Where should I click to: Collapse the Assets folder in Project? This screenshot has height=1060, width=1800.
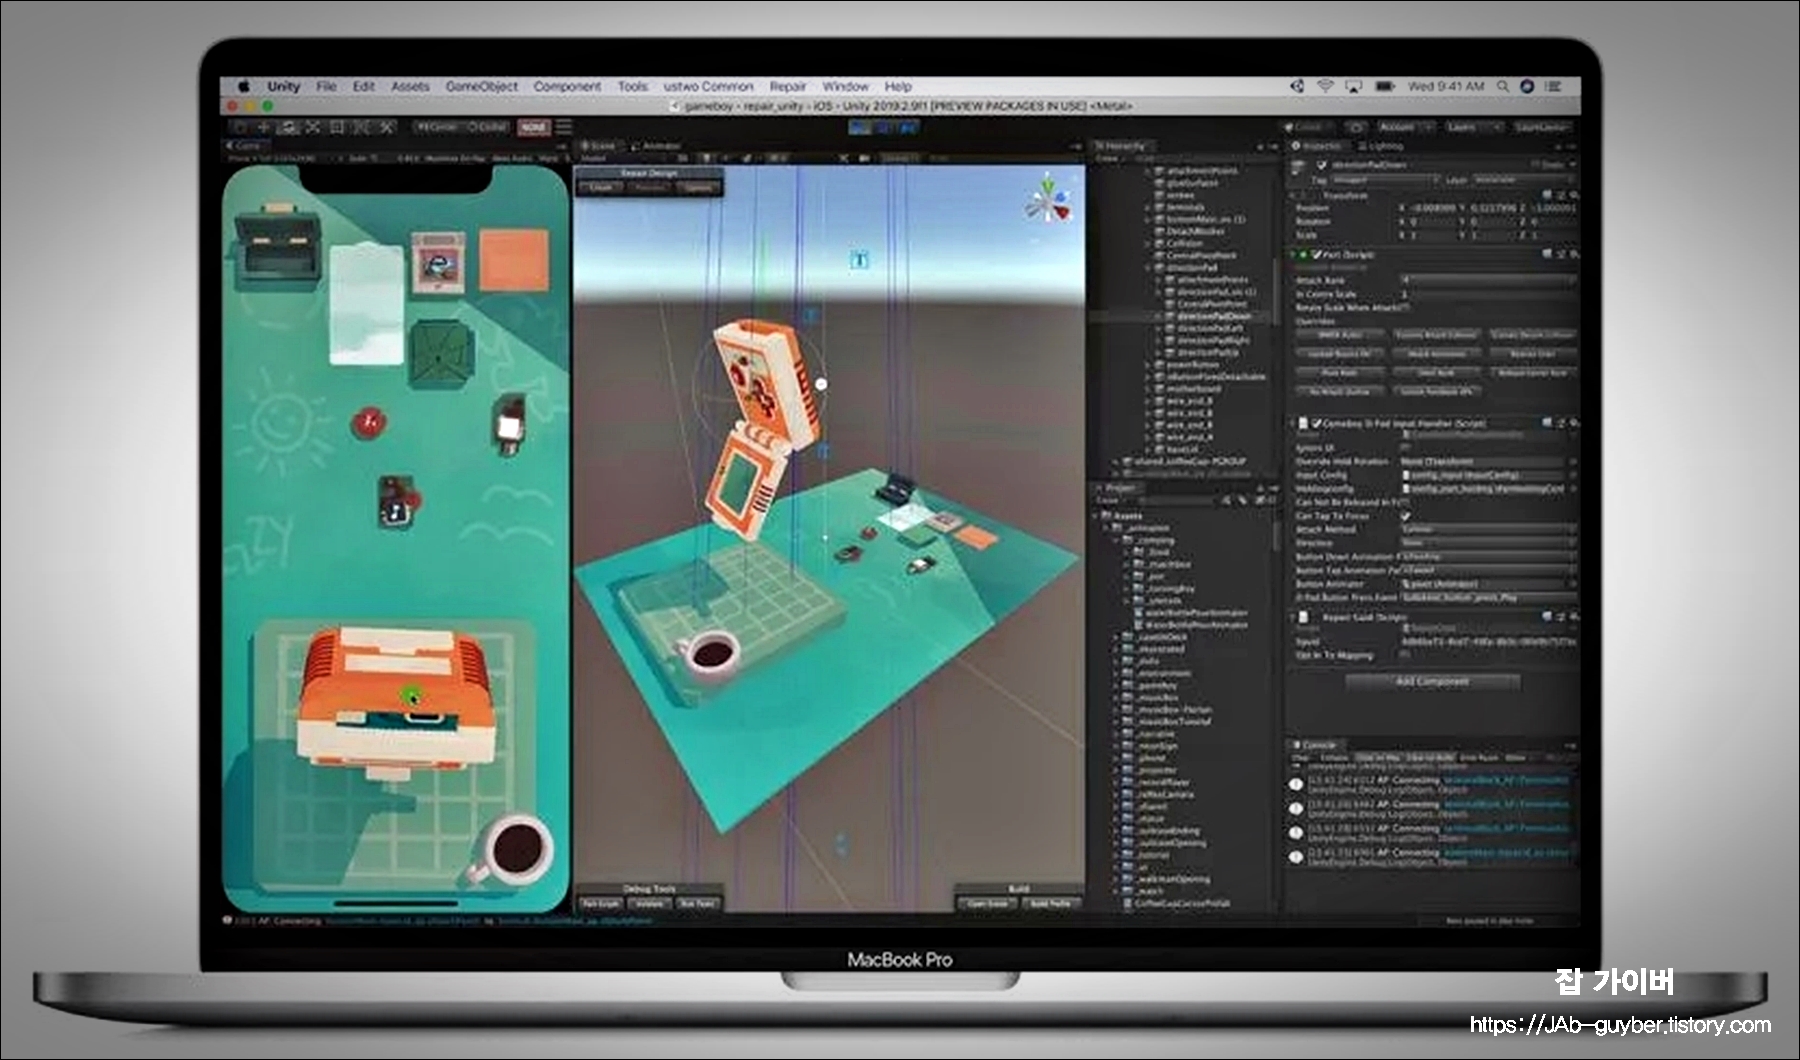(1097, 515)
